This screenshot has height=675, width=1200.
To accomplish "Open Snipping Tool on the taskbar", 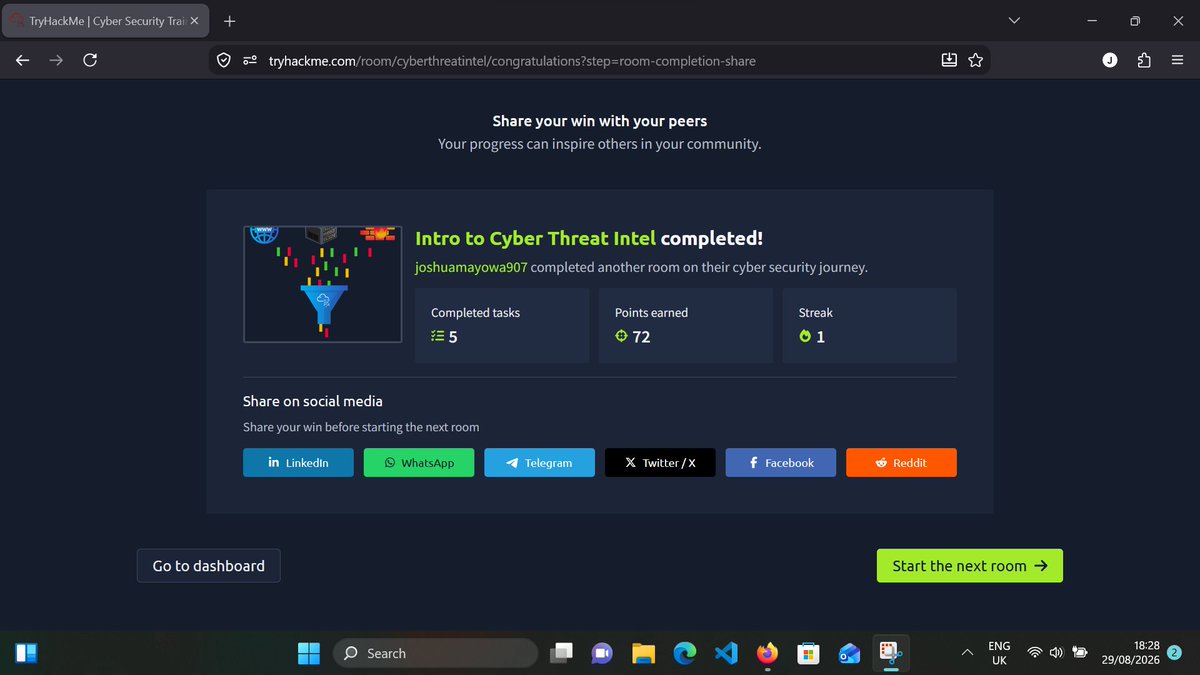I will [x=890, y=653].
